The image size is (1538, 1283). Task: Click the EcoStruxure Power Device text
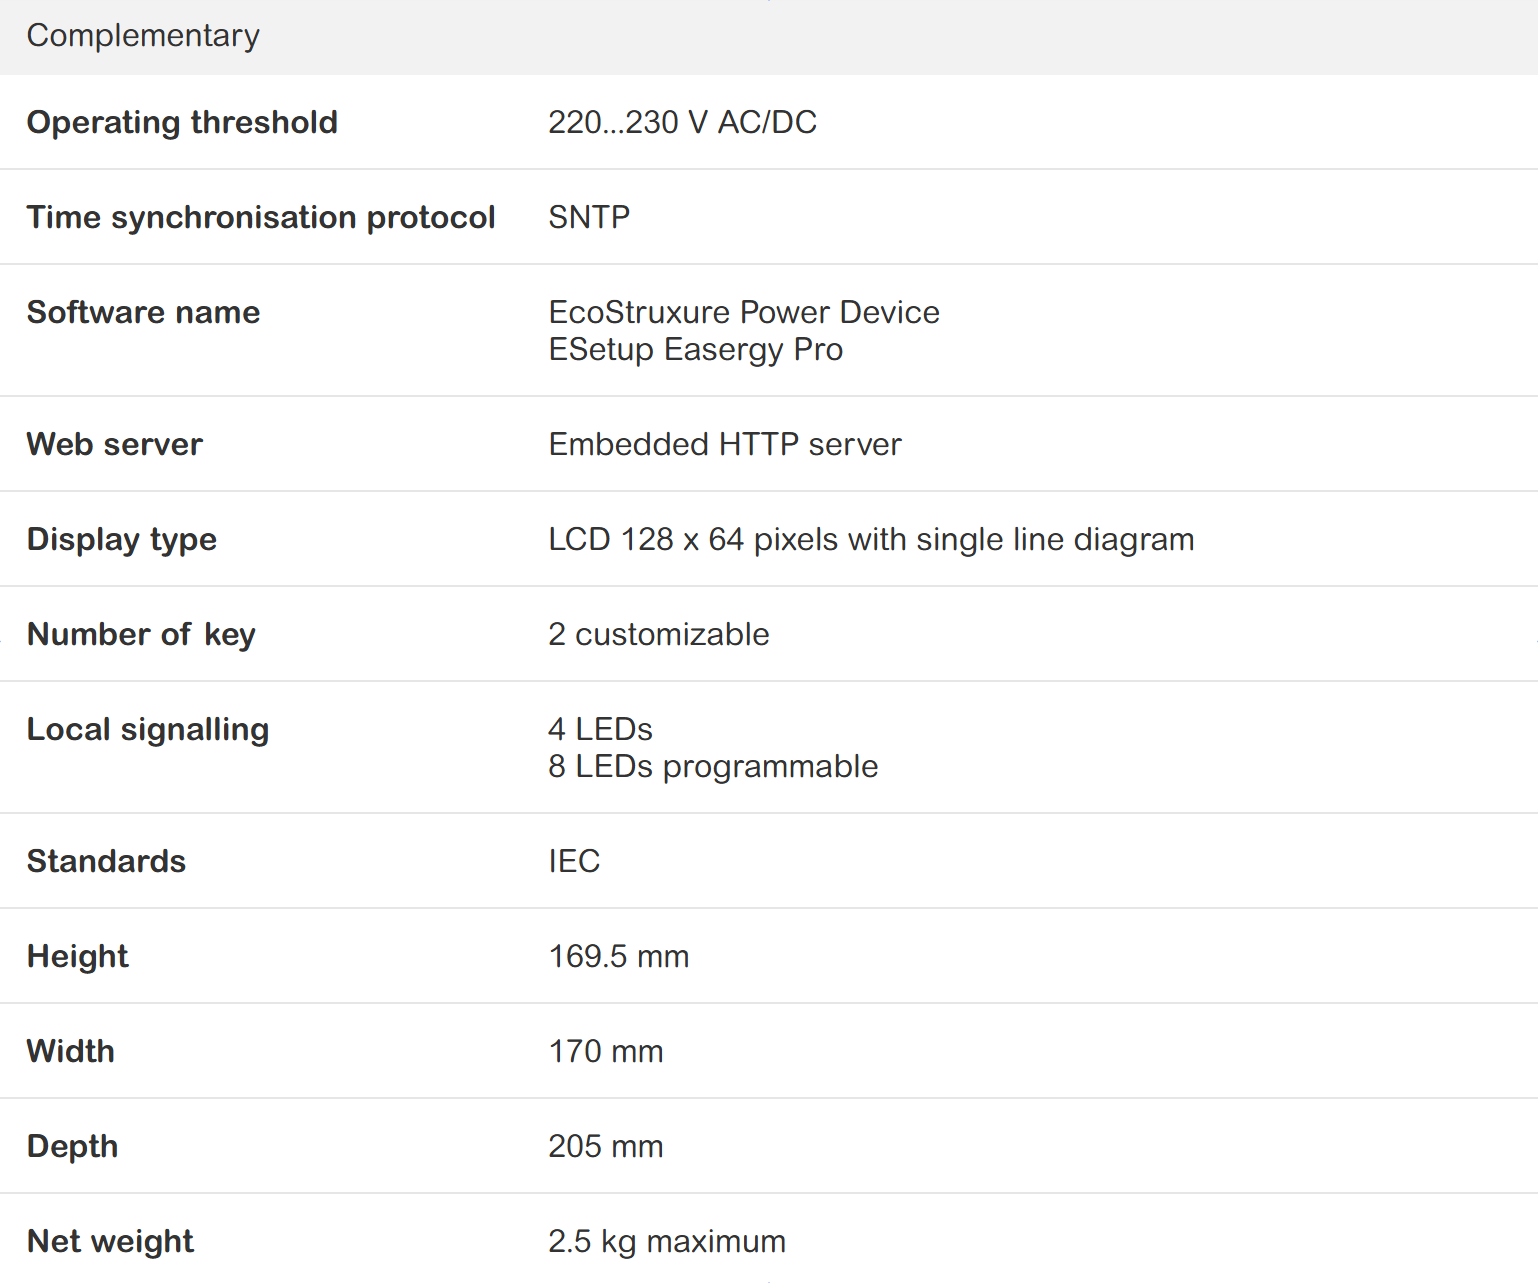click(744, 312)
